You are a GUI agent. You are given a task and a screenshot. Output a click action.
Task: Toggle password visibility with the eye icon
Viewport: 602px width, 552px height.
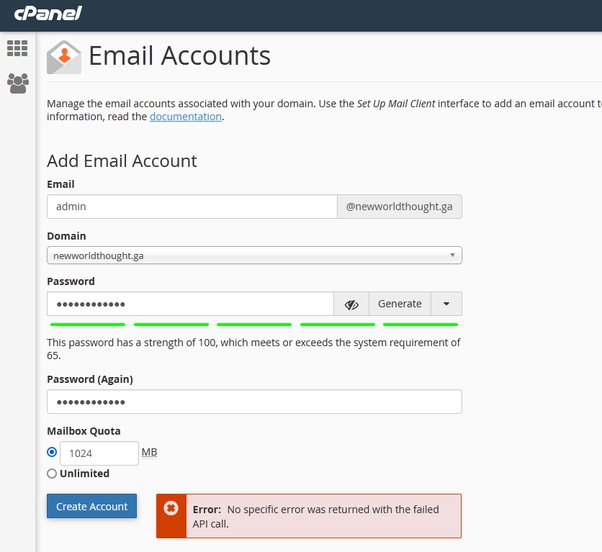click(x=351, y=304)
